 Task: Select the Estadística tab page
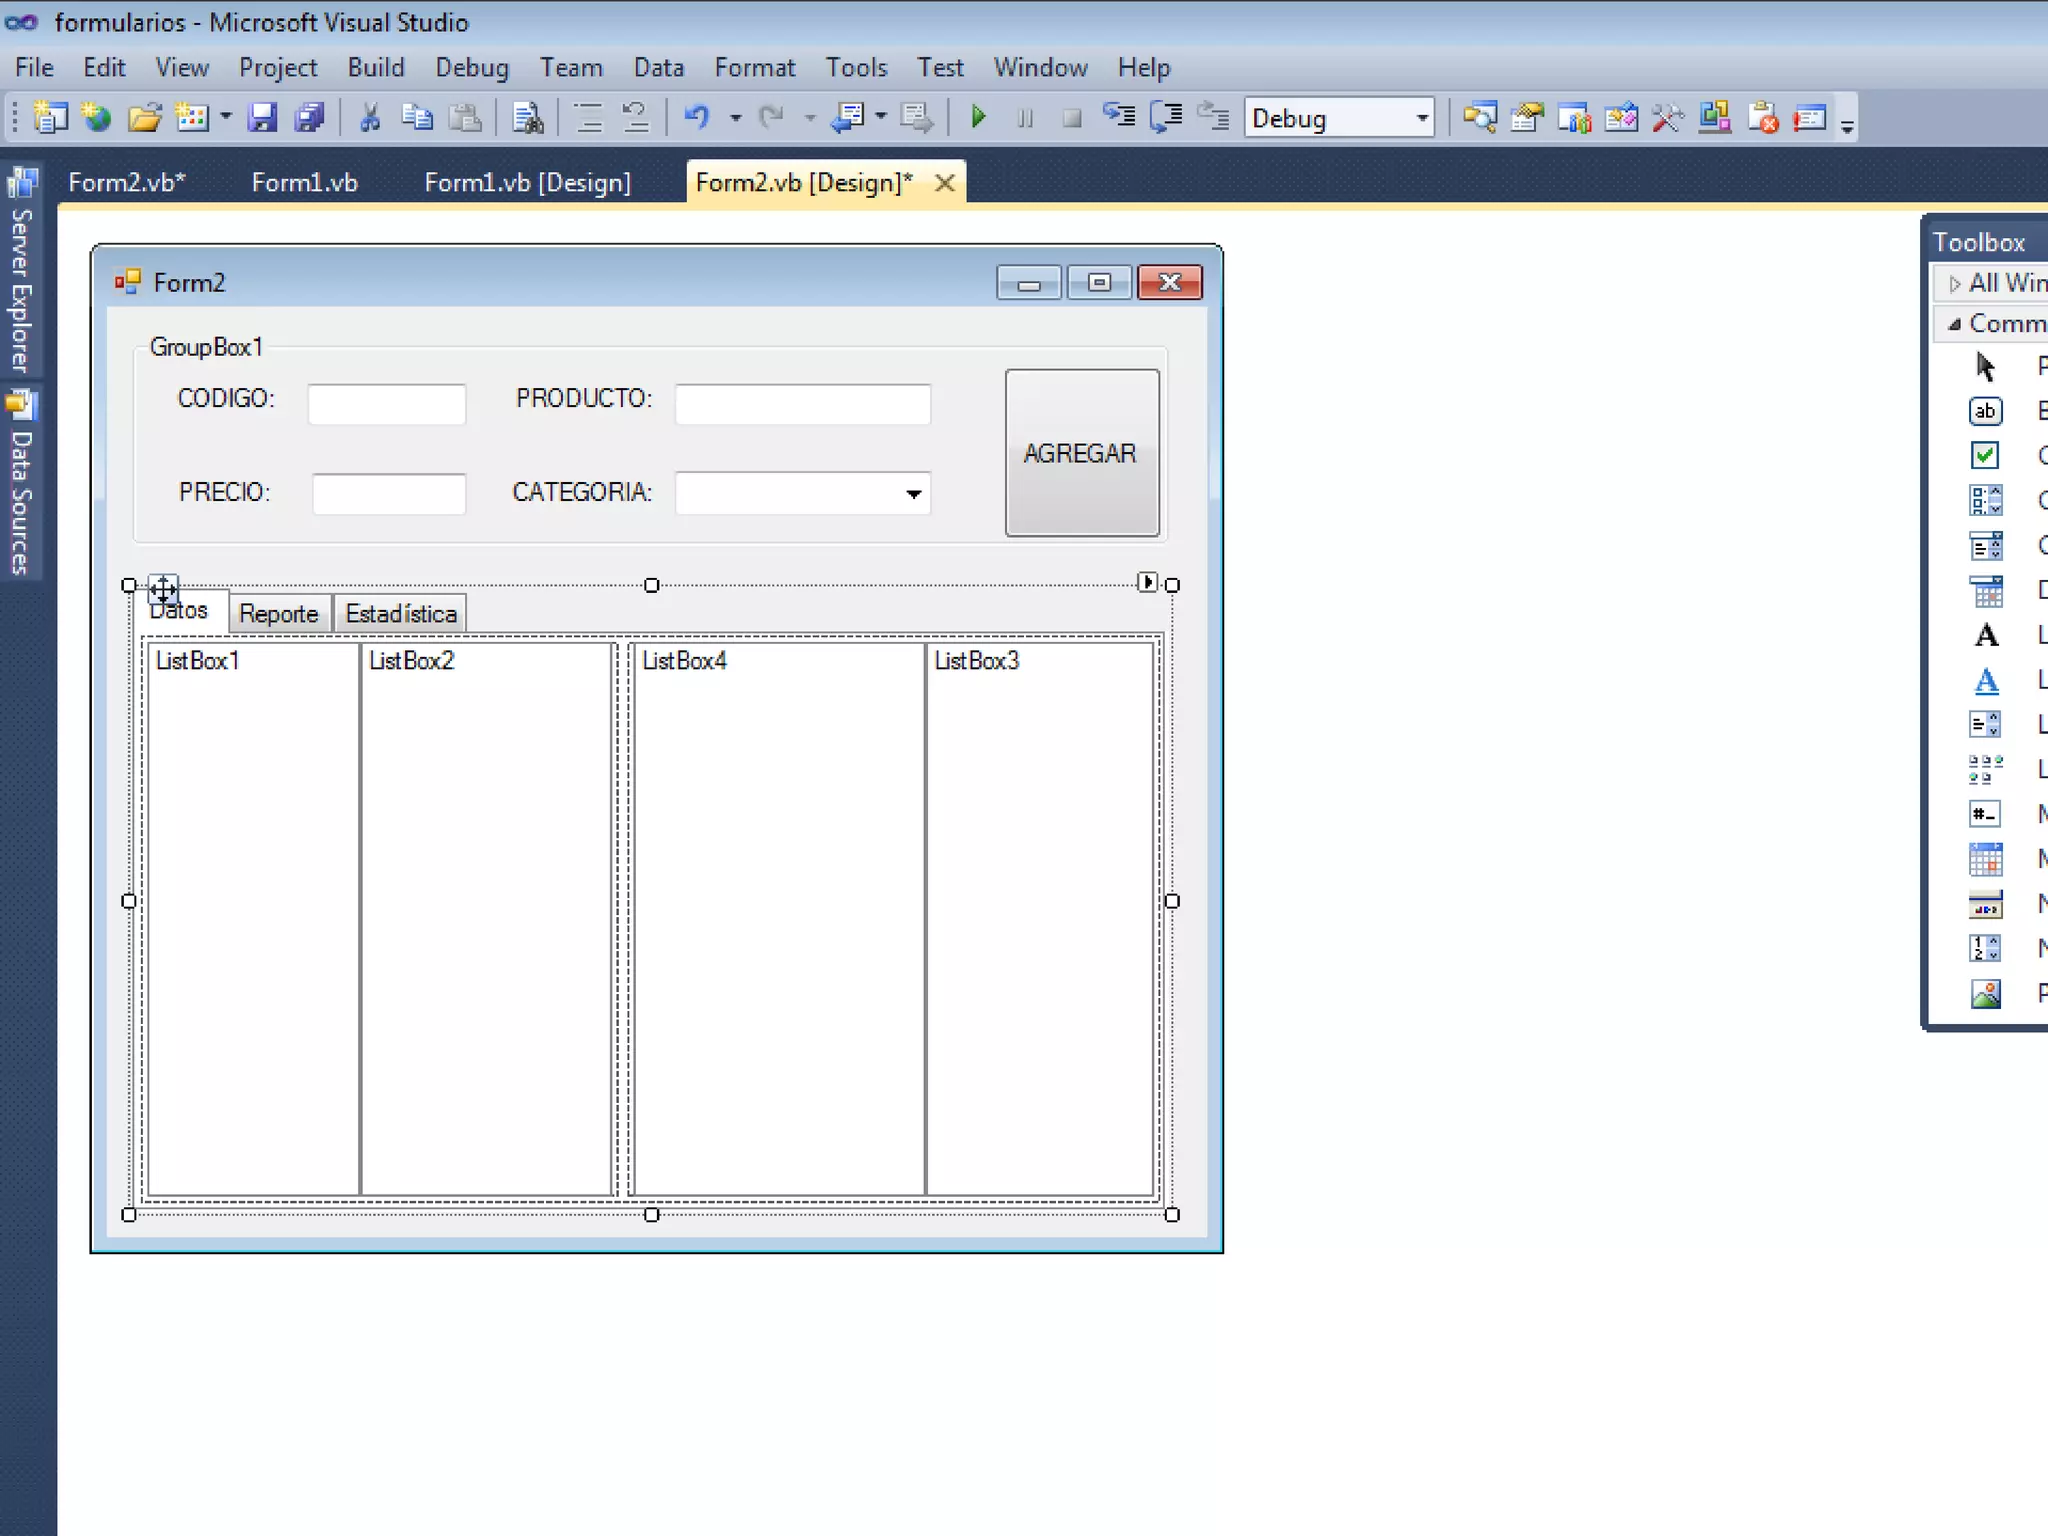401,614
